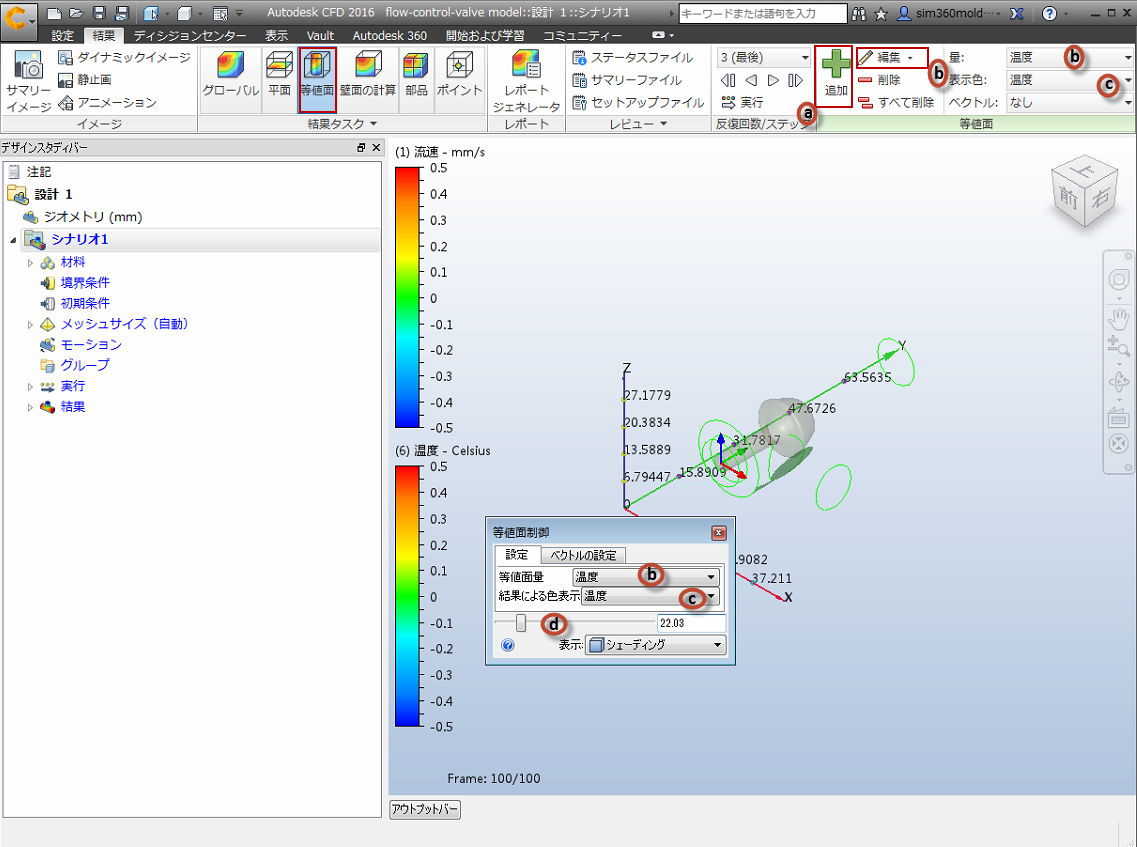The width and height of the screenshot is (1137, 847).
Task: Click 実行 run animation button
Action: 743,102
